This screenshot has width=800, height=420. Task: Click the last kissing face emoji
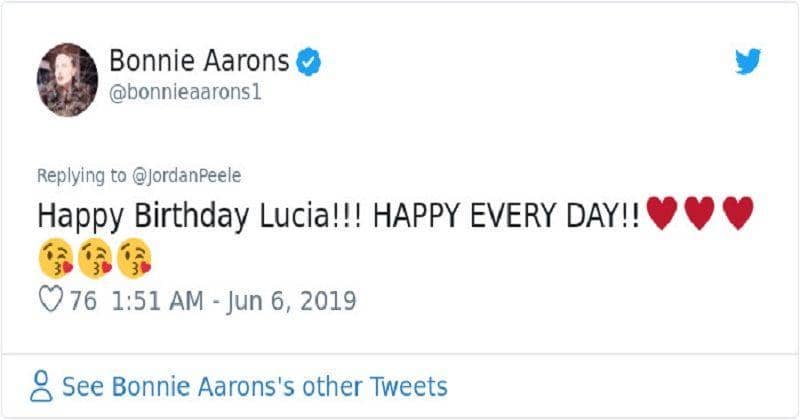(133, 259)
